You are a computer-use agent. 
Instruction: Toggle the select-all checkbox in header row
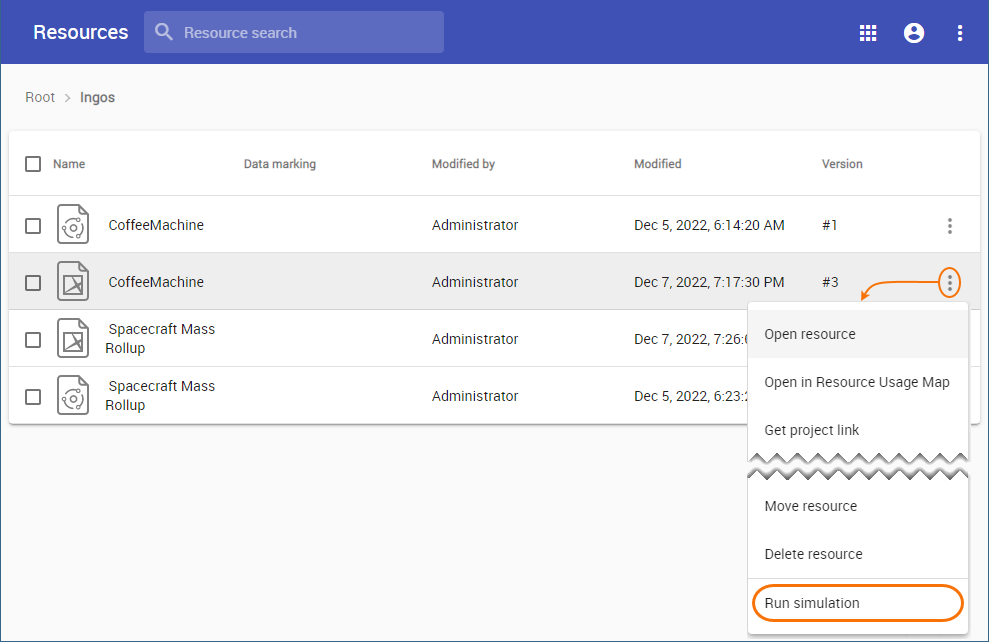(x=33, y=164)
